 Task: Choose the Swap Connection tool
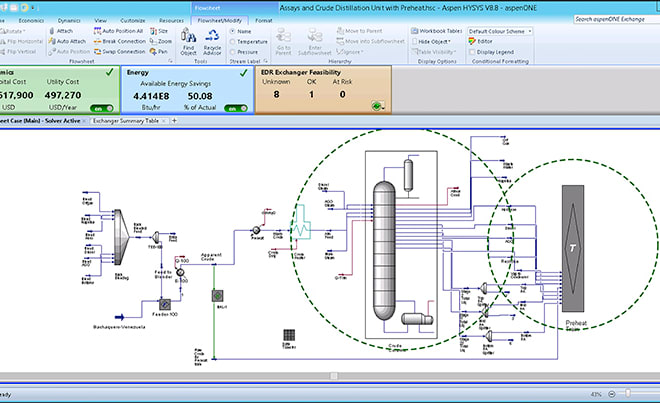click(119, 51)
